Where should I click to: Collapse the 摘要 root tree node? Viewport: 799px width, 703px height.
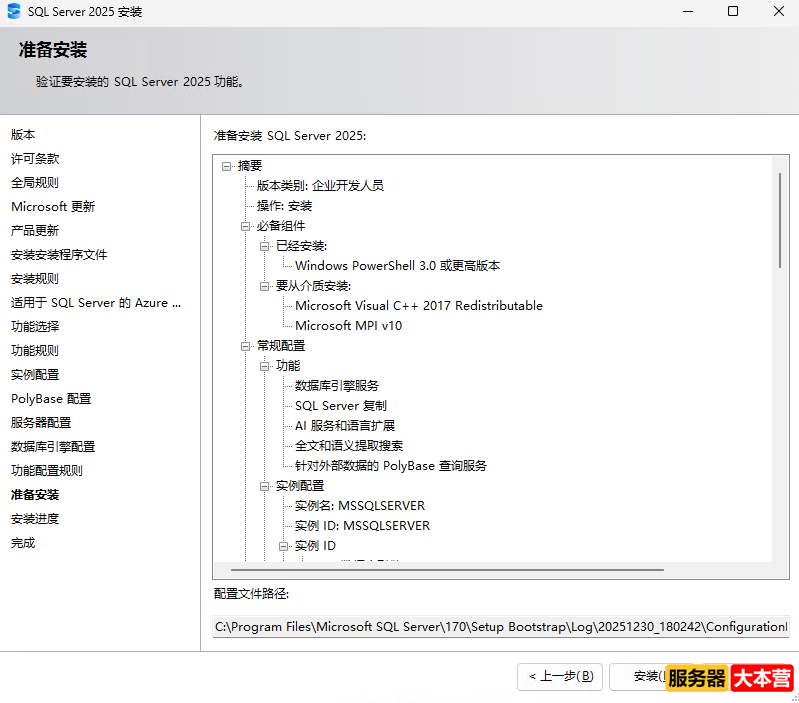click(226, 166)
